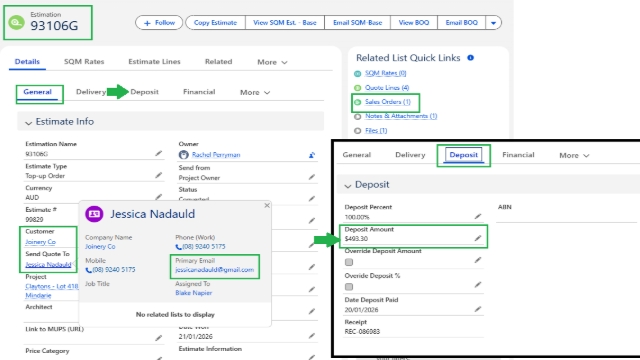Open View SQM Est. - Base
This screenshot has width=640, height=360.
coord(284,23)
